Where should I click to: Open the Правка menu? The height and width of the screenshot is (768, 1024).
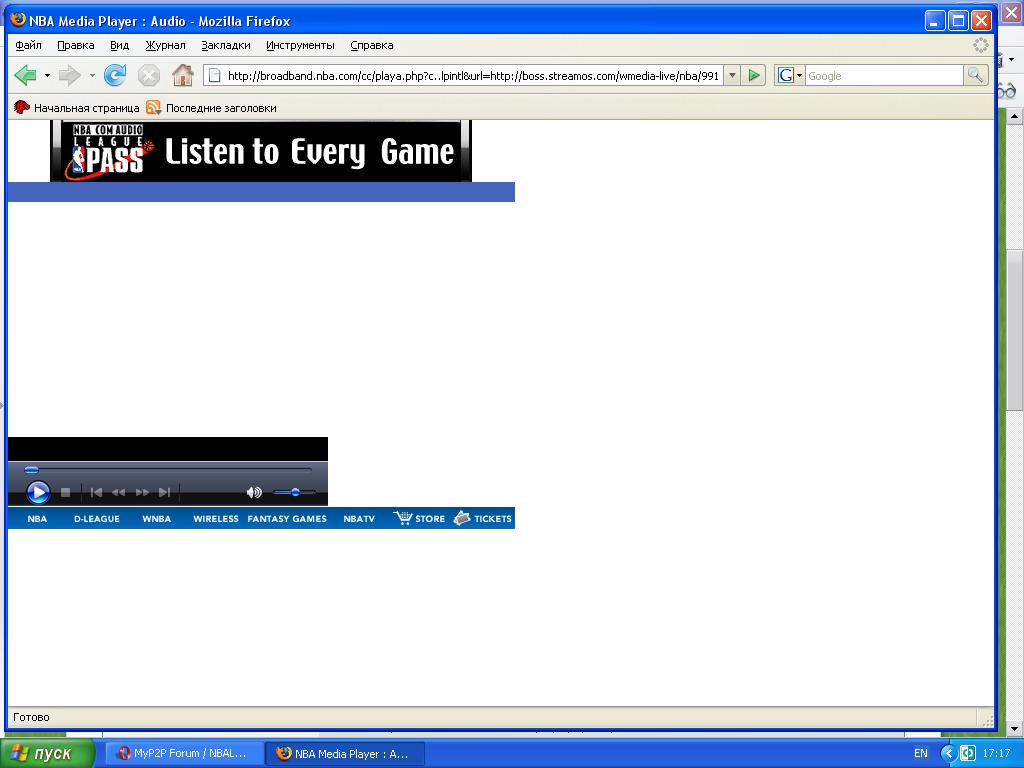pos(76,45)
